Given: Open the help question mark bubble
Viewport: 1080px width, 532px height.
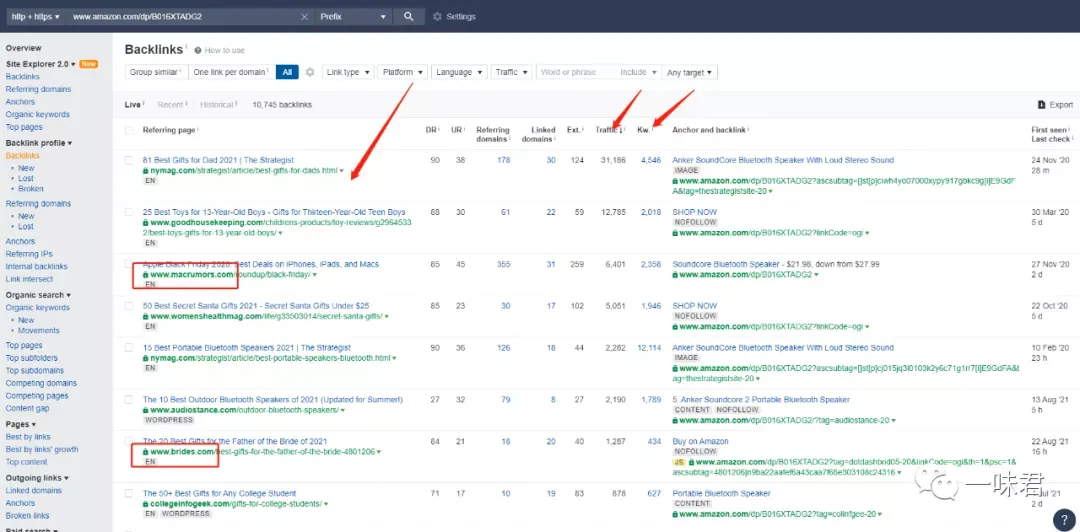Looking at the screenshot, I should tap(1064, 520).
